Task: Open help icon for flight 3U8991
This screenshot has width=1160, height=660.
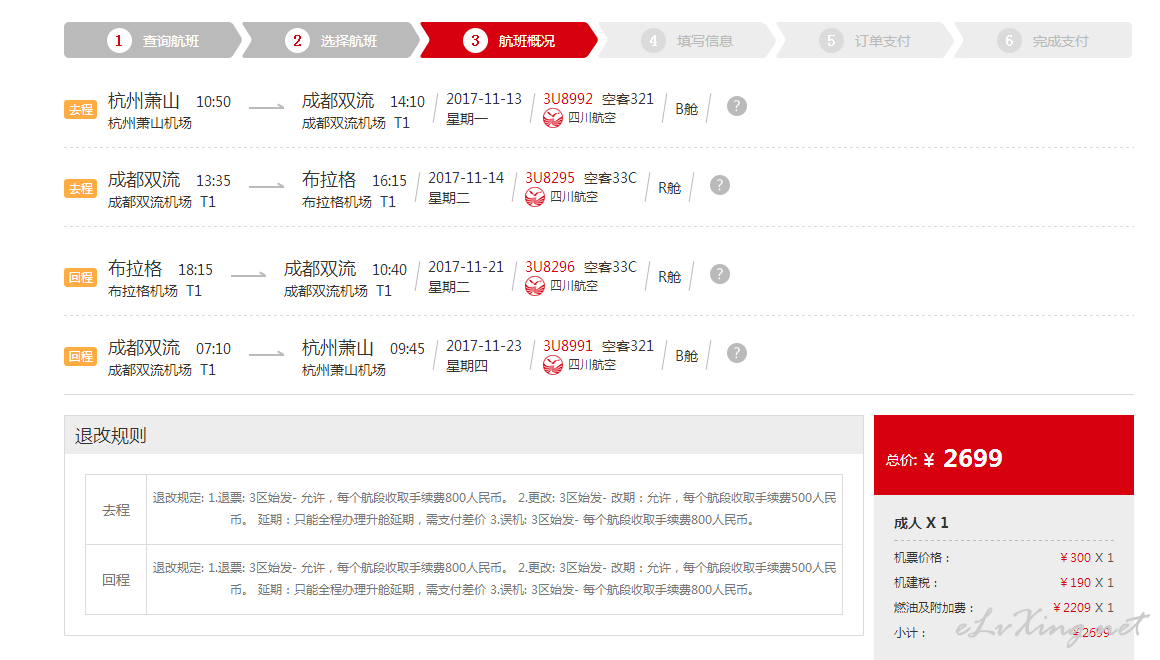Action: pos(736,353)
